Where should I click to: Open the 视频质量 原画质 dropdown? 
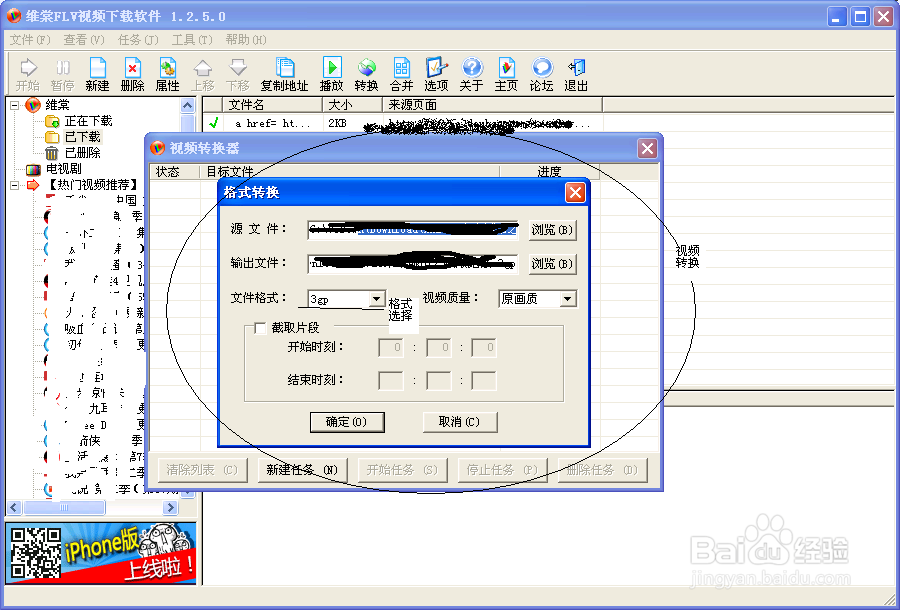(568, 299)
